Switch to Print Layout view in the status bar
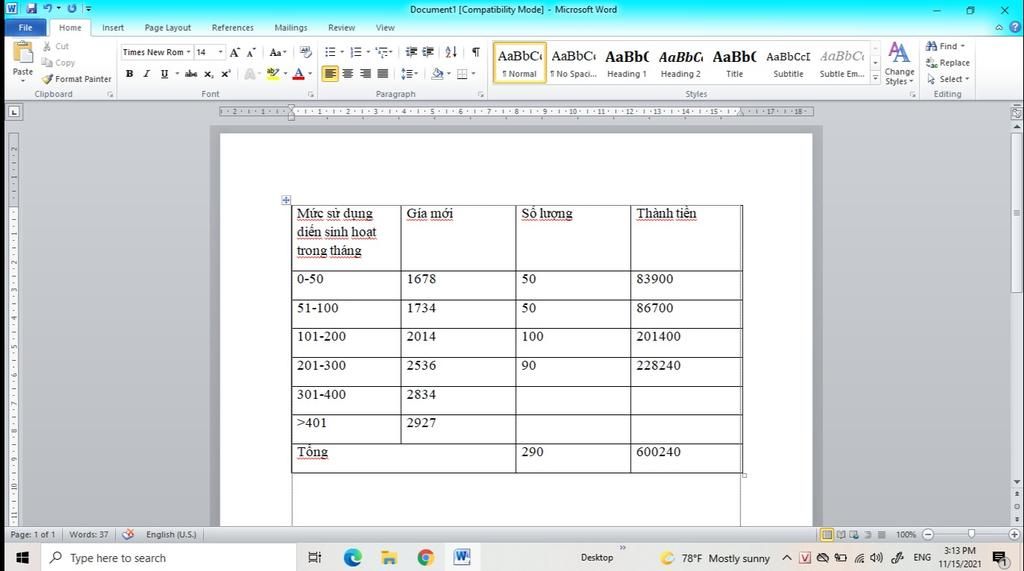This screenshot has width=1024, height=571. point(827,534)
